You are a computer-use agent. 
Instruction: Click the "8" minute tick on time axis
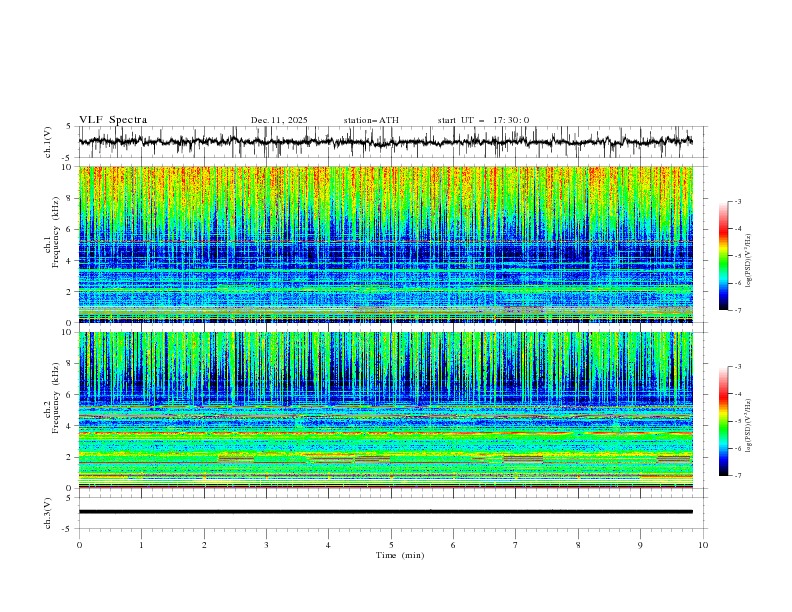coord(578,545)
